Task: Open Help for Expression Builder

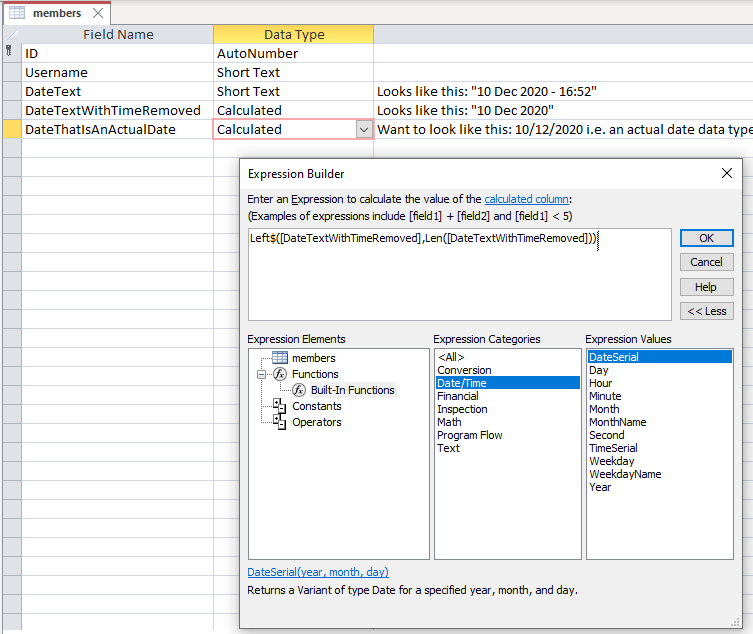Action: [x=706, y=287]
